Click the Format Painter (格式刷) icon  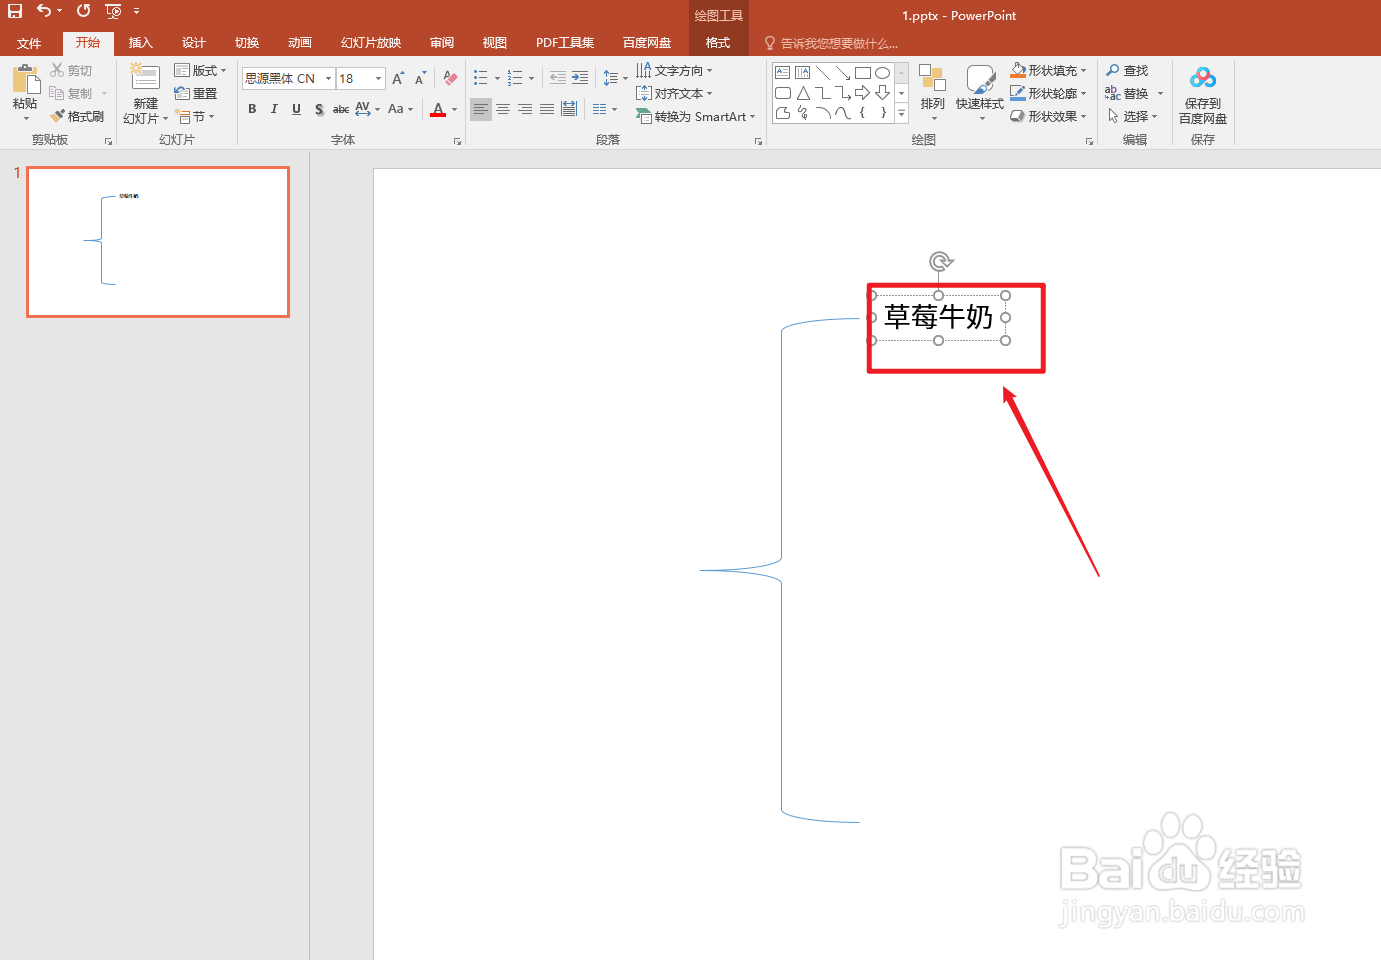tap(77, 116)
